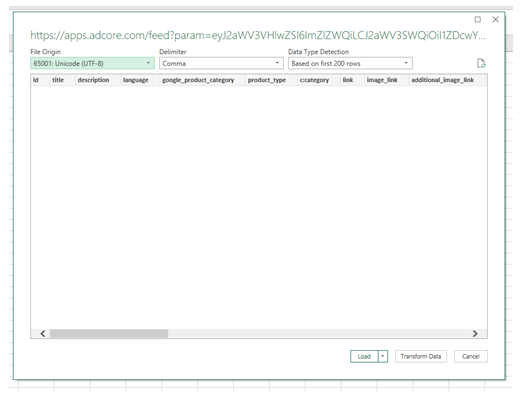Open the File Origin dropdown
The image size is (524, 398).
pos(93,63)
